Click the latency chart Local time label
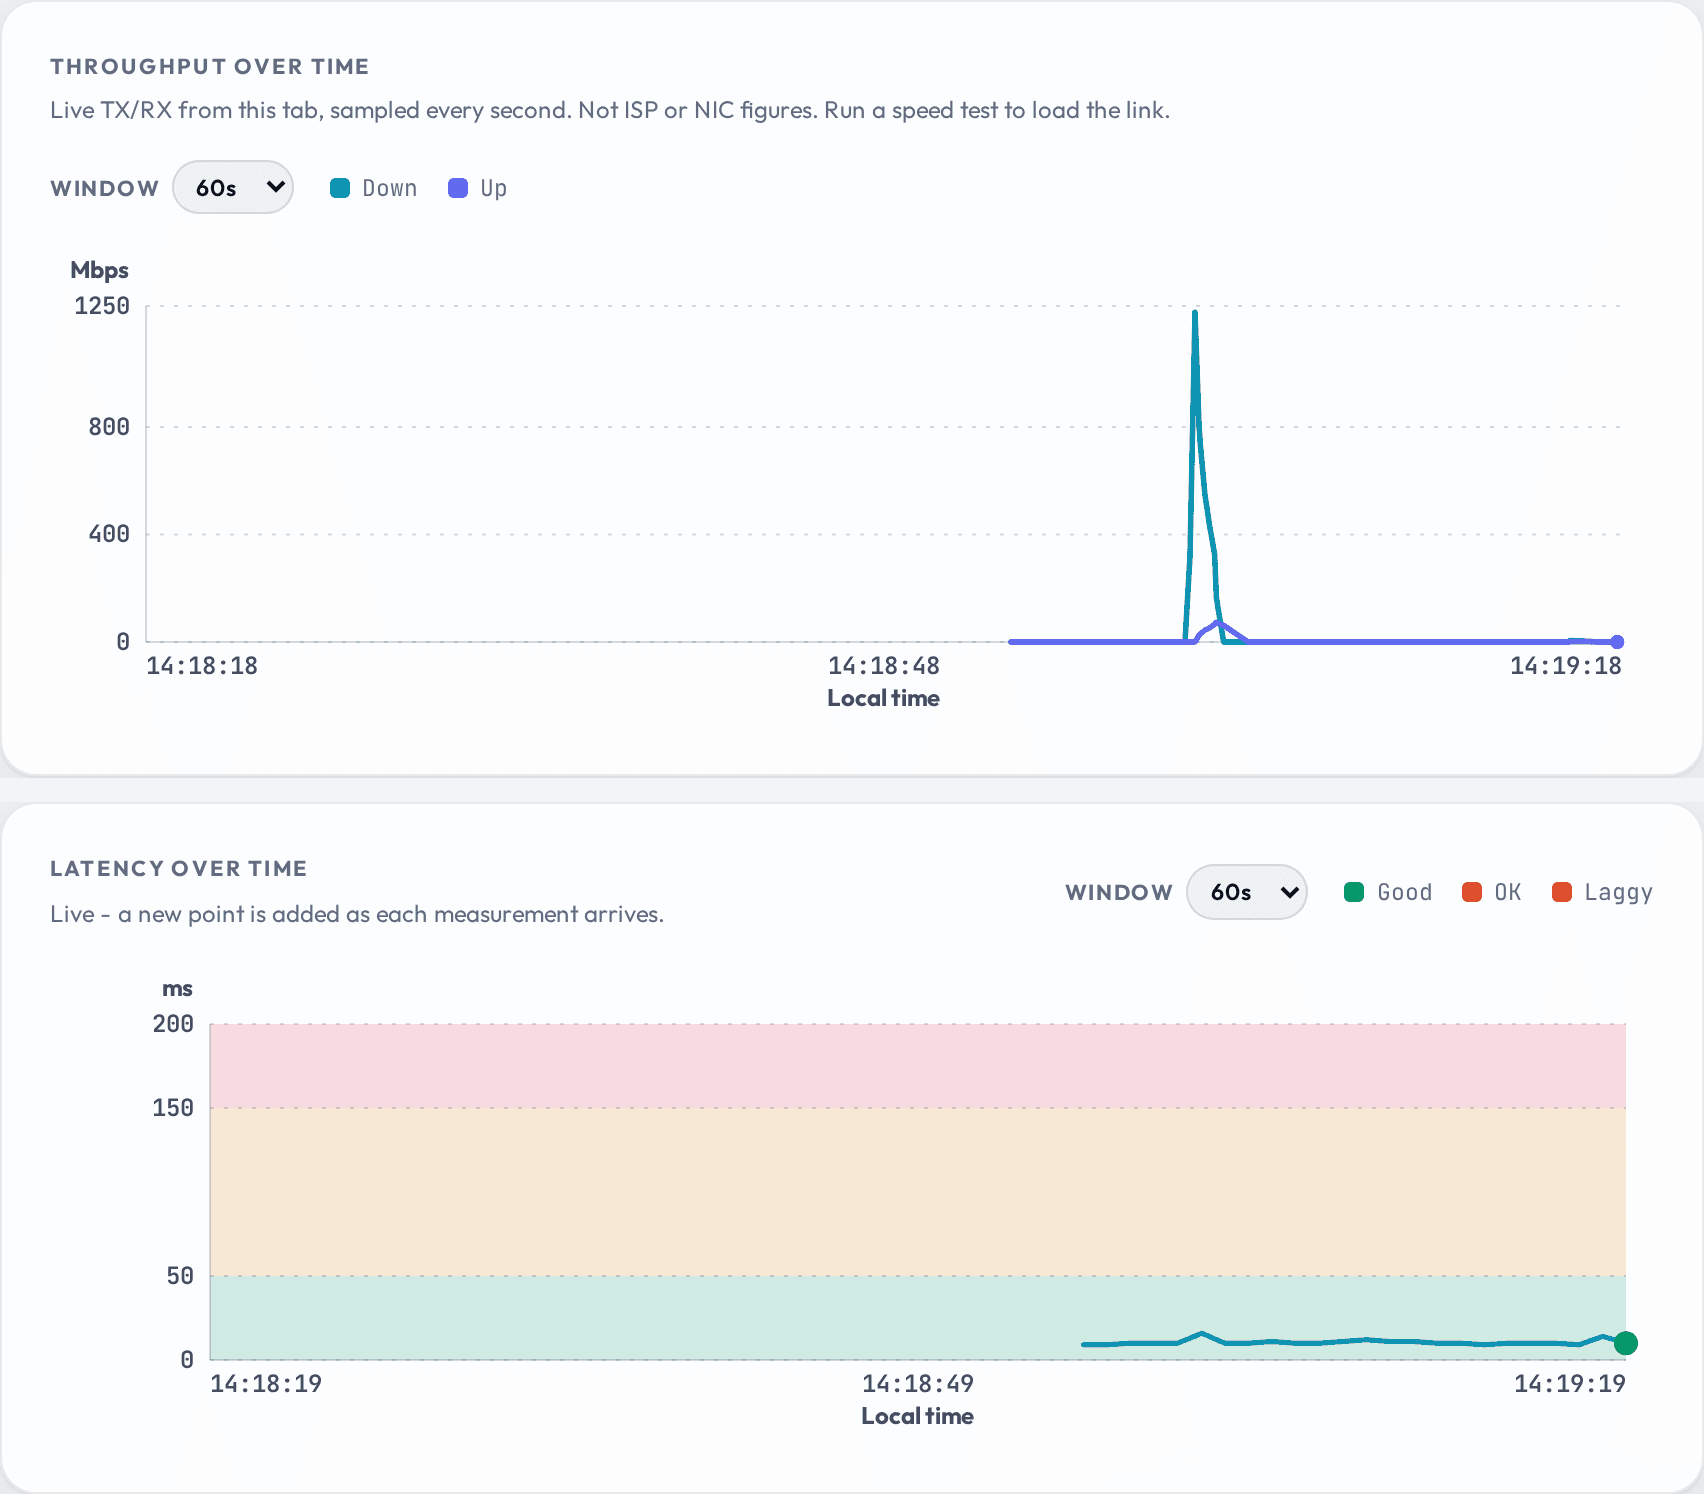This screenshot has height=1494, width=1704. (x=917, y=1416)
